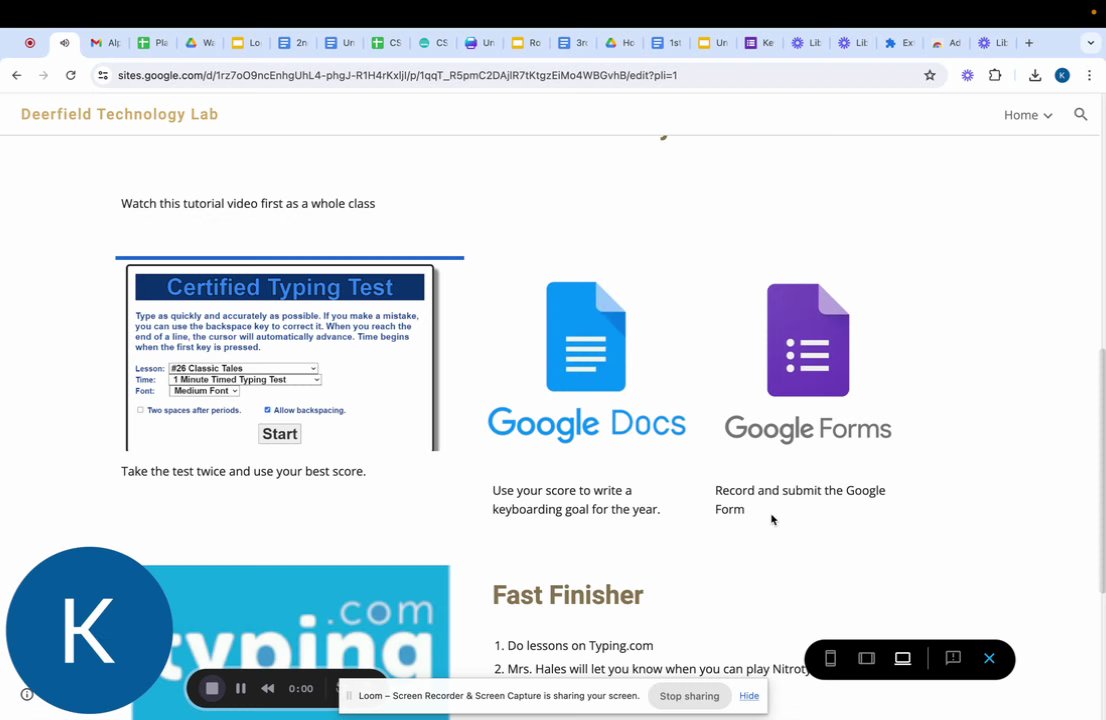Click the page vertical scrollbar
The width and height of the screenshot is (1106, 720).
click(1101, 469)
